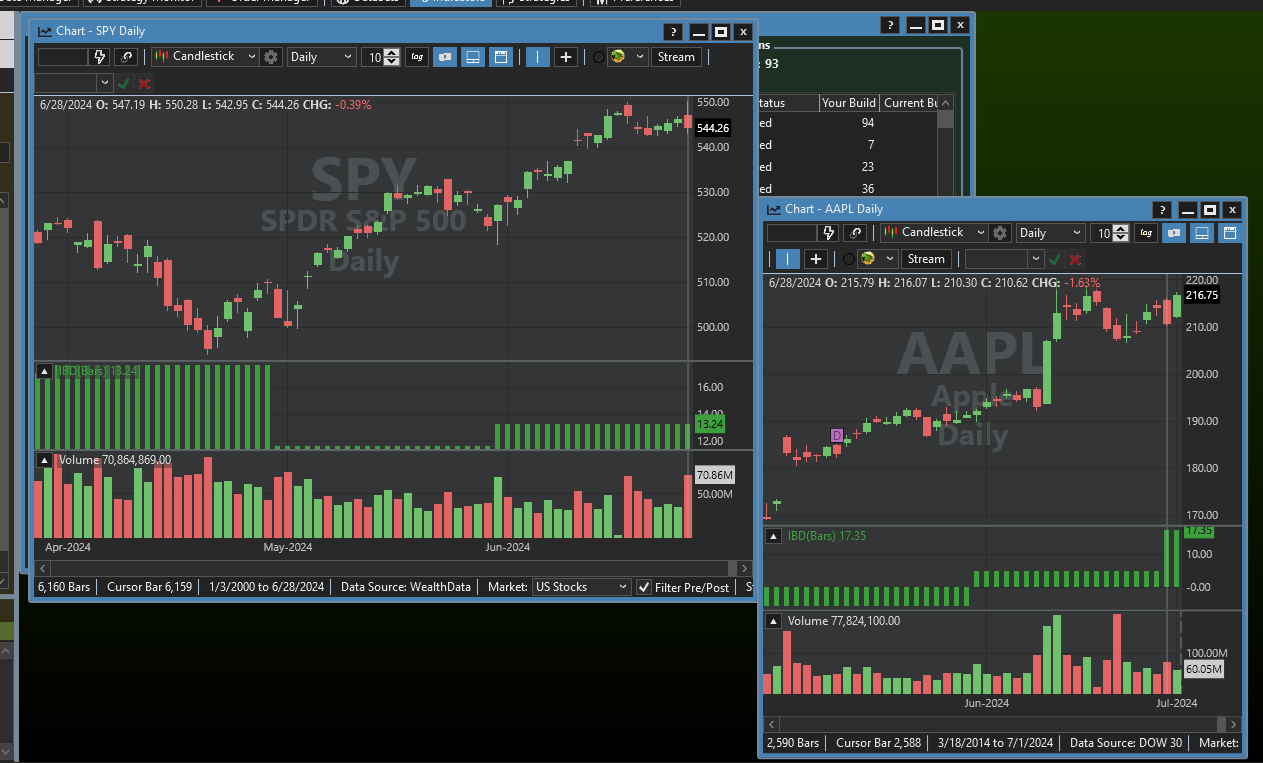Collapse the Volume pane on the SPY chart
Image resolution: width=1263 pixels, height=763 pixels.
44,459
